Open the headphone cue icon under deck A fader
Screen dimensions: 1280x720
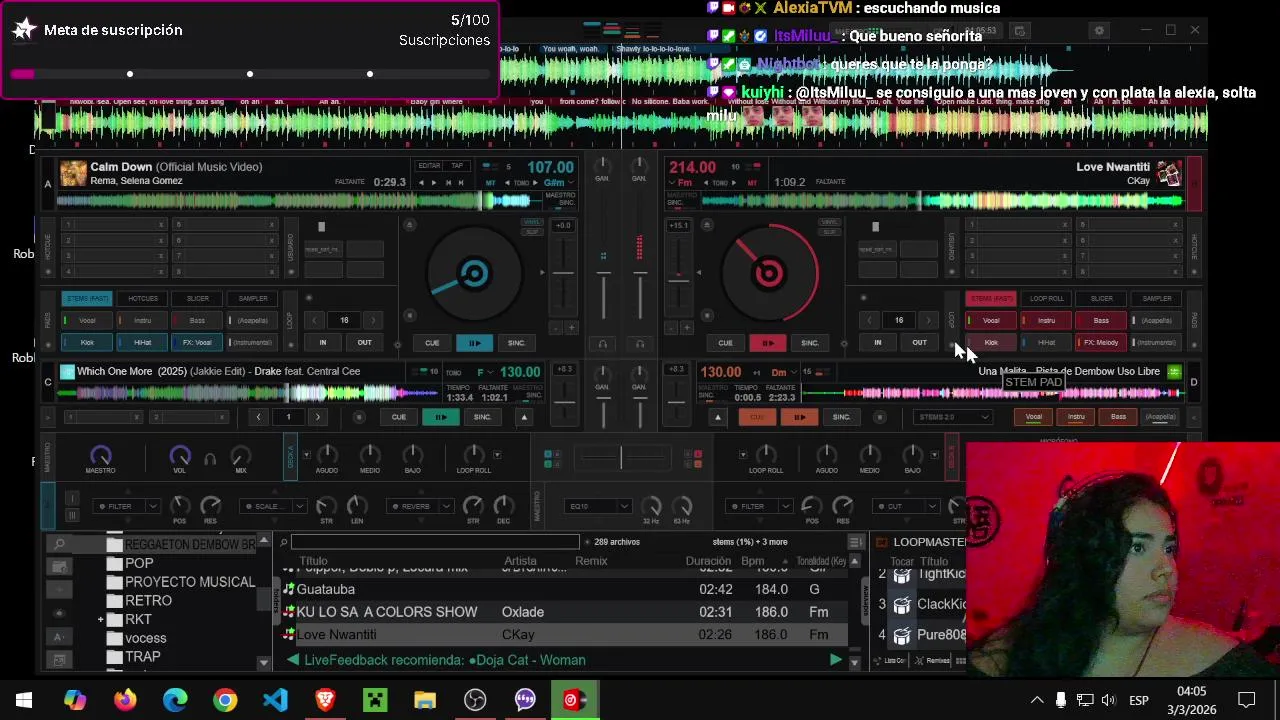(x=603, y=344)
